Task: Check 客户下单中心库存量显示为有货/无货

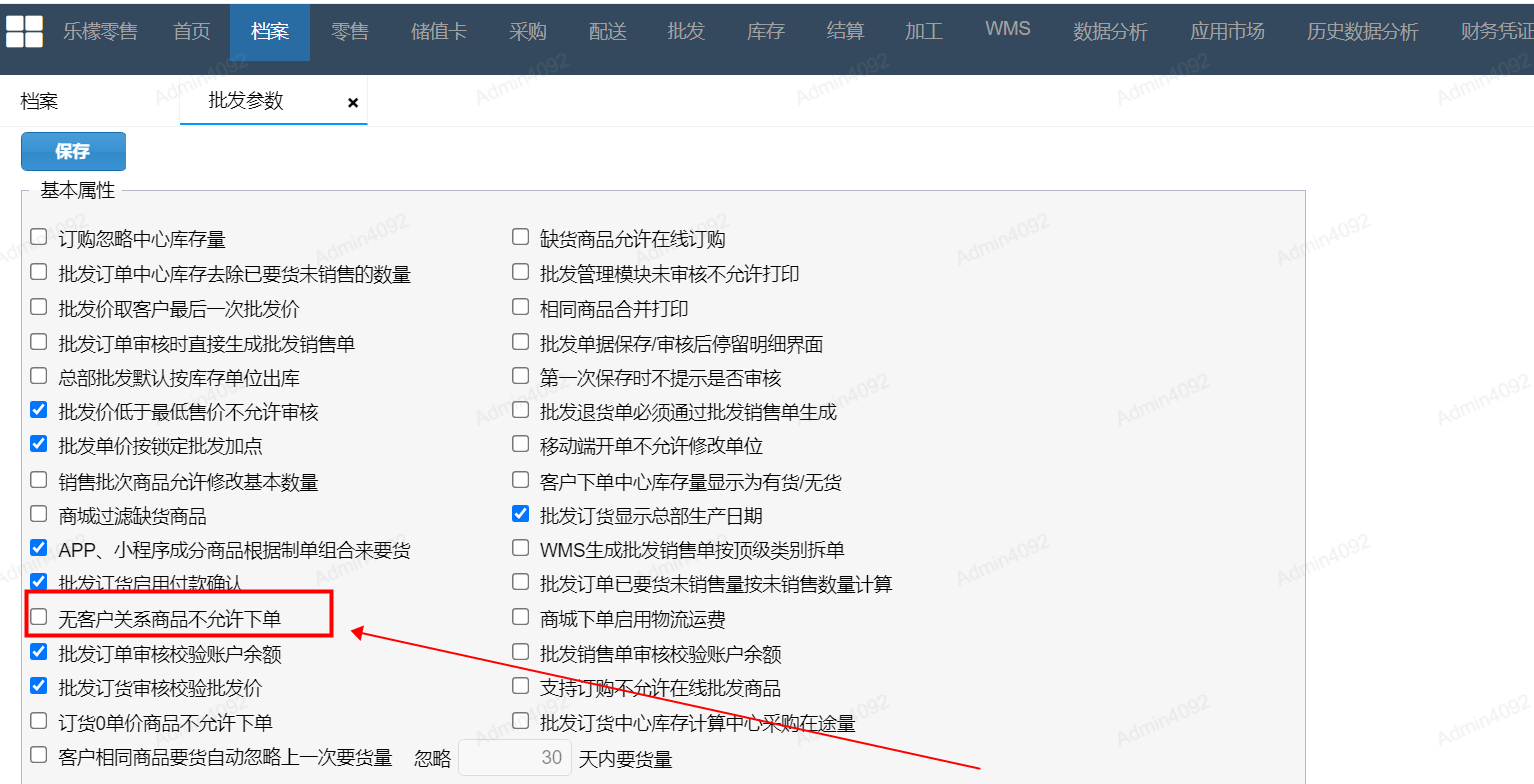Action: point(520,480)
